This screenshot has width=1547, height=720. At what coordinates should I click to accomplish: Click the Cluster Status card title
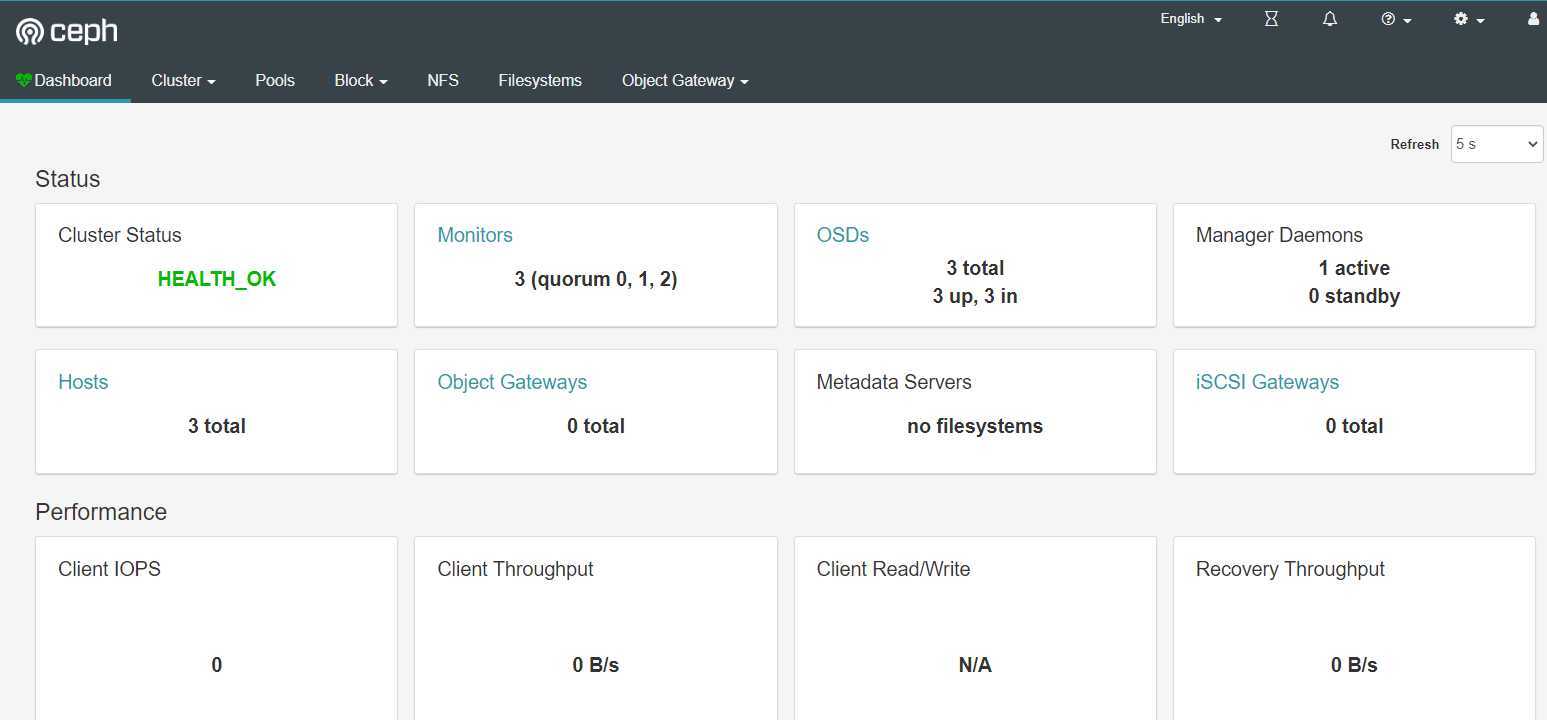(120, 235)
